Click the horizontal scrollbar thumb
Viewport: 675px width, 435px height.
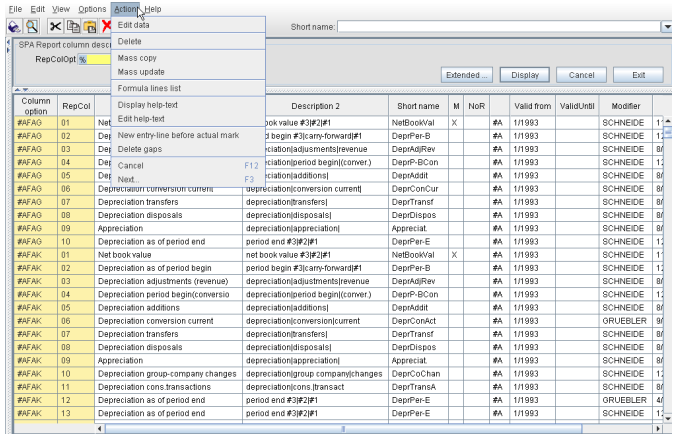tap(344, 429)
